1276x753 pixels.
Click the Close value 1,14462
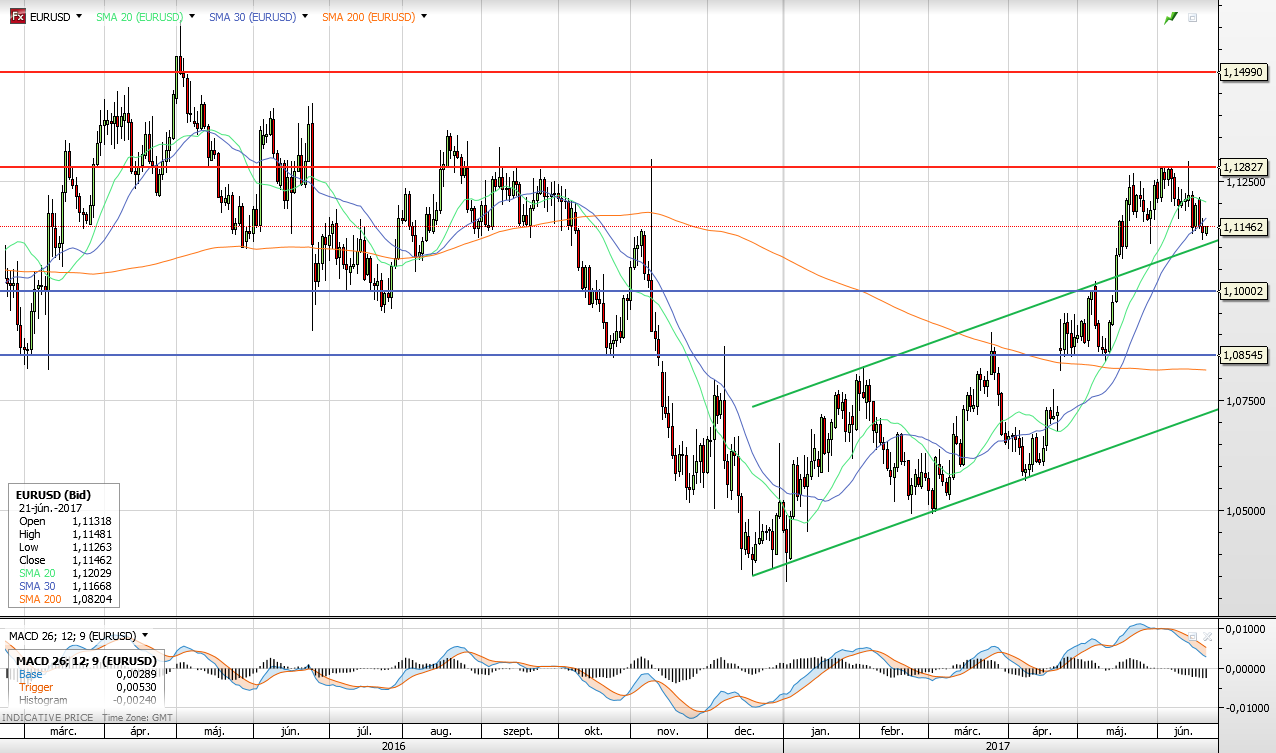tap(91, 560)
